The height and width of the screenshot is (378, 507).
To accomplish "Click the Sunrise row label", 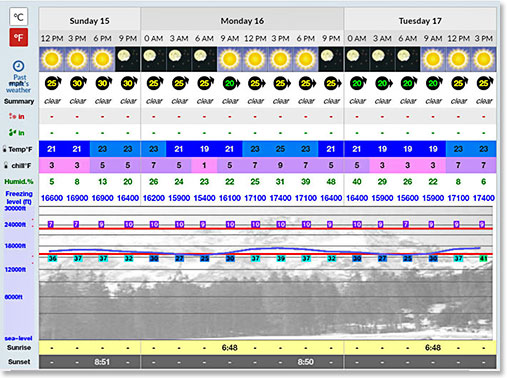I will 19,348.
